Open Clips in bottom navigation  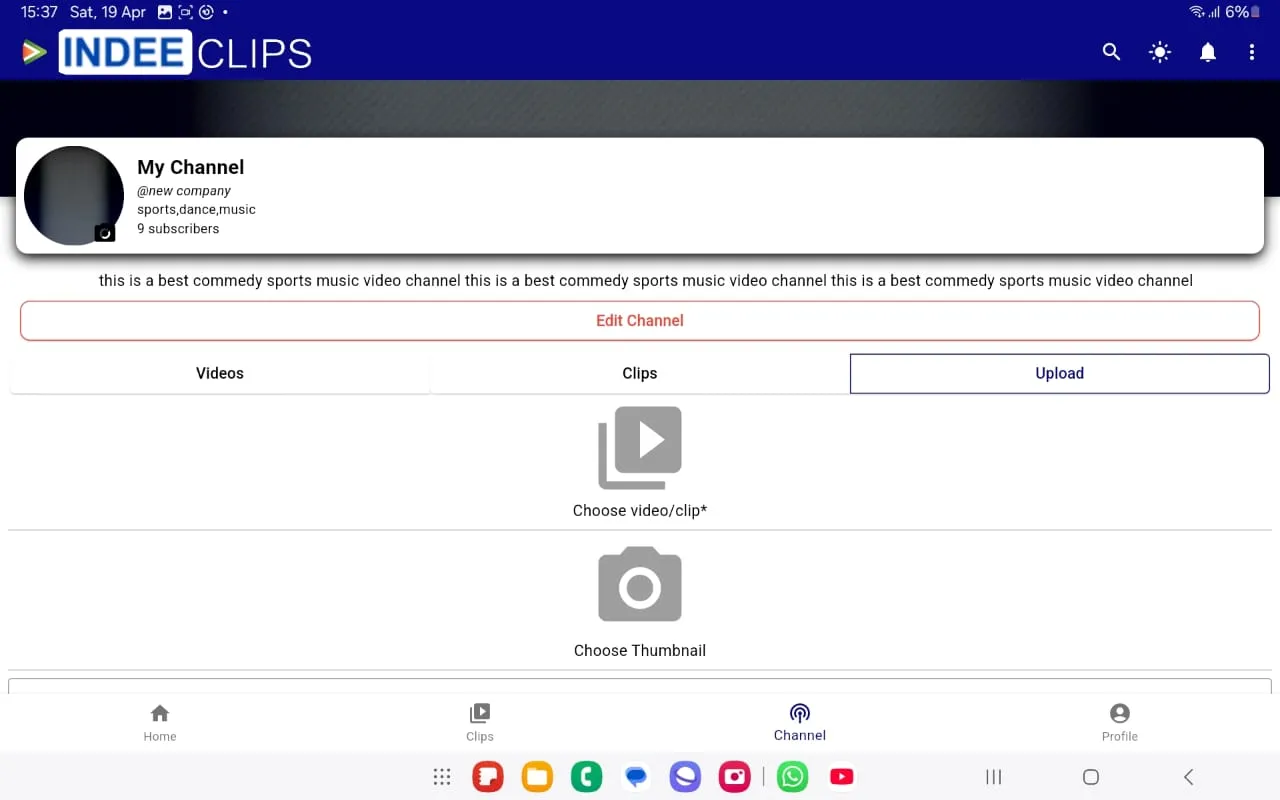click(x=480, y=723)
